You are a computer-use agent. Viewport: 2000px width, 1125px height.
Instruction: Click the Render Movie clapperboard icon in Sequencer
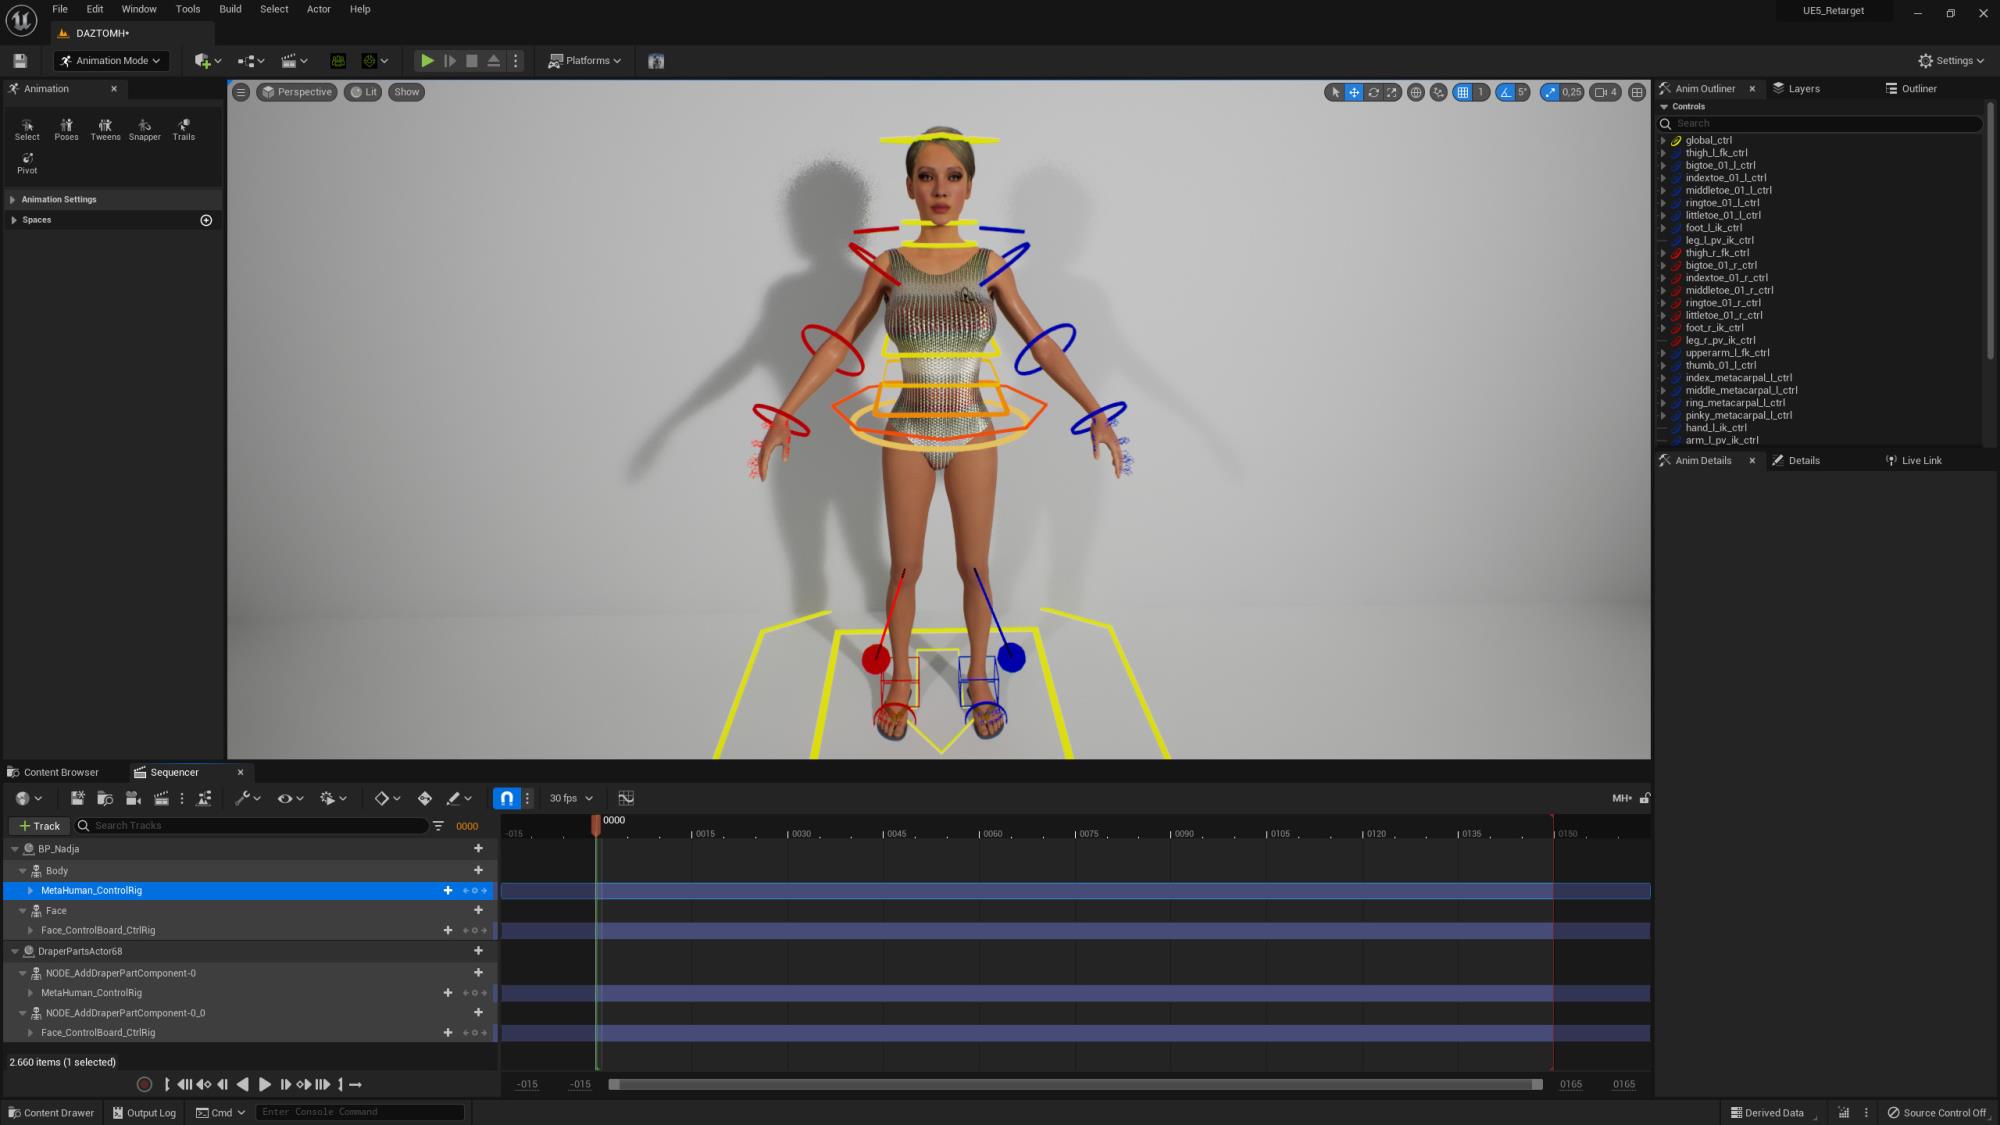click(x=161, y=798)
